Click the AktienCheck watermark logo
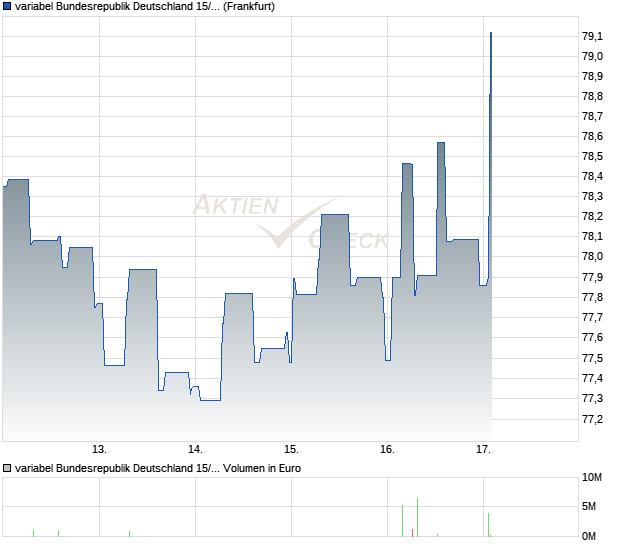The image size is (620, 546). pyautogui.click(x=290, y=222)
